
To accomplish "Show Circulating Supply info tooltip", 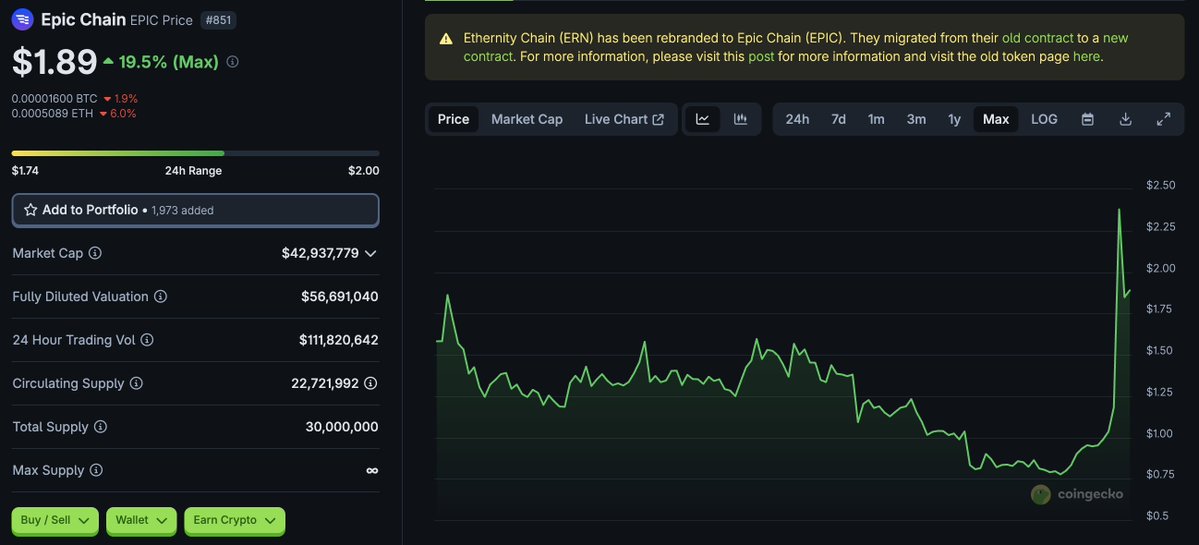I will (x=136, y=383).
